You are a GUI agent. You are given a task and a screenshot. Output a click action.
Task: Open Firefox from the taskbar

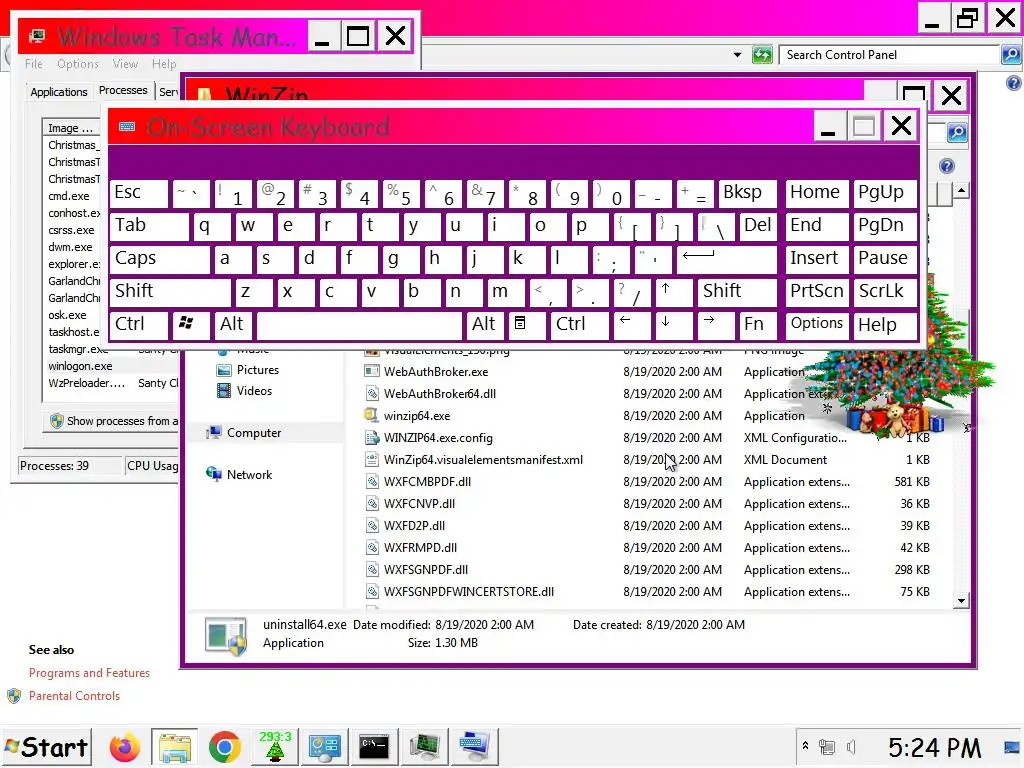click(x=124, y=747)
